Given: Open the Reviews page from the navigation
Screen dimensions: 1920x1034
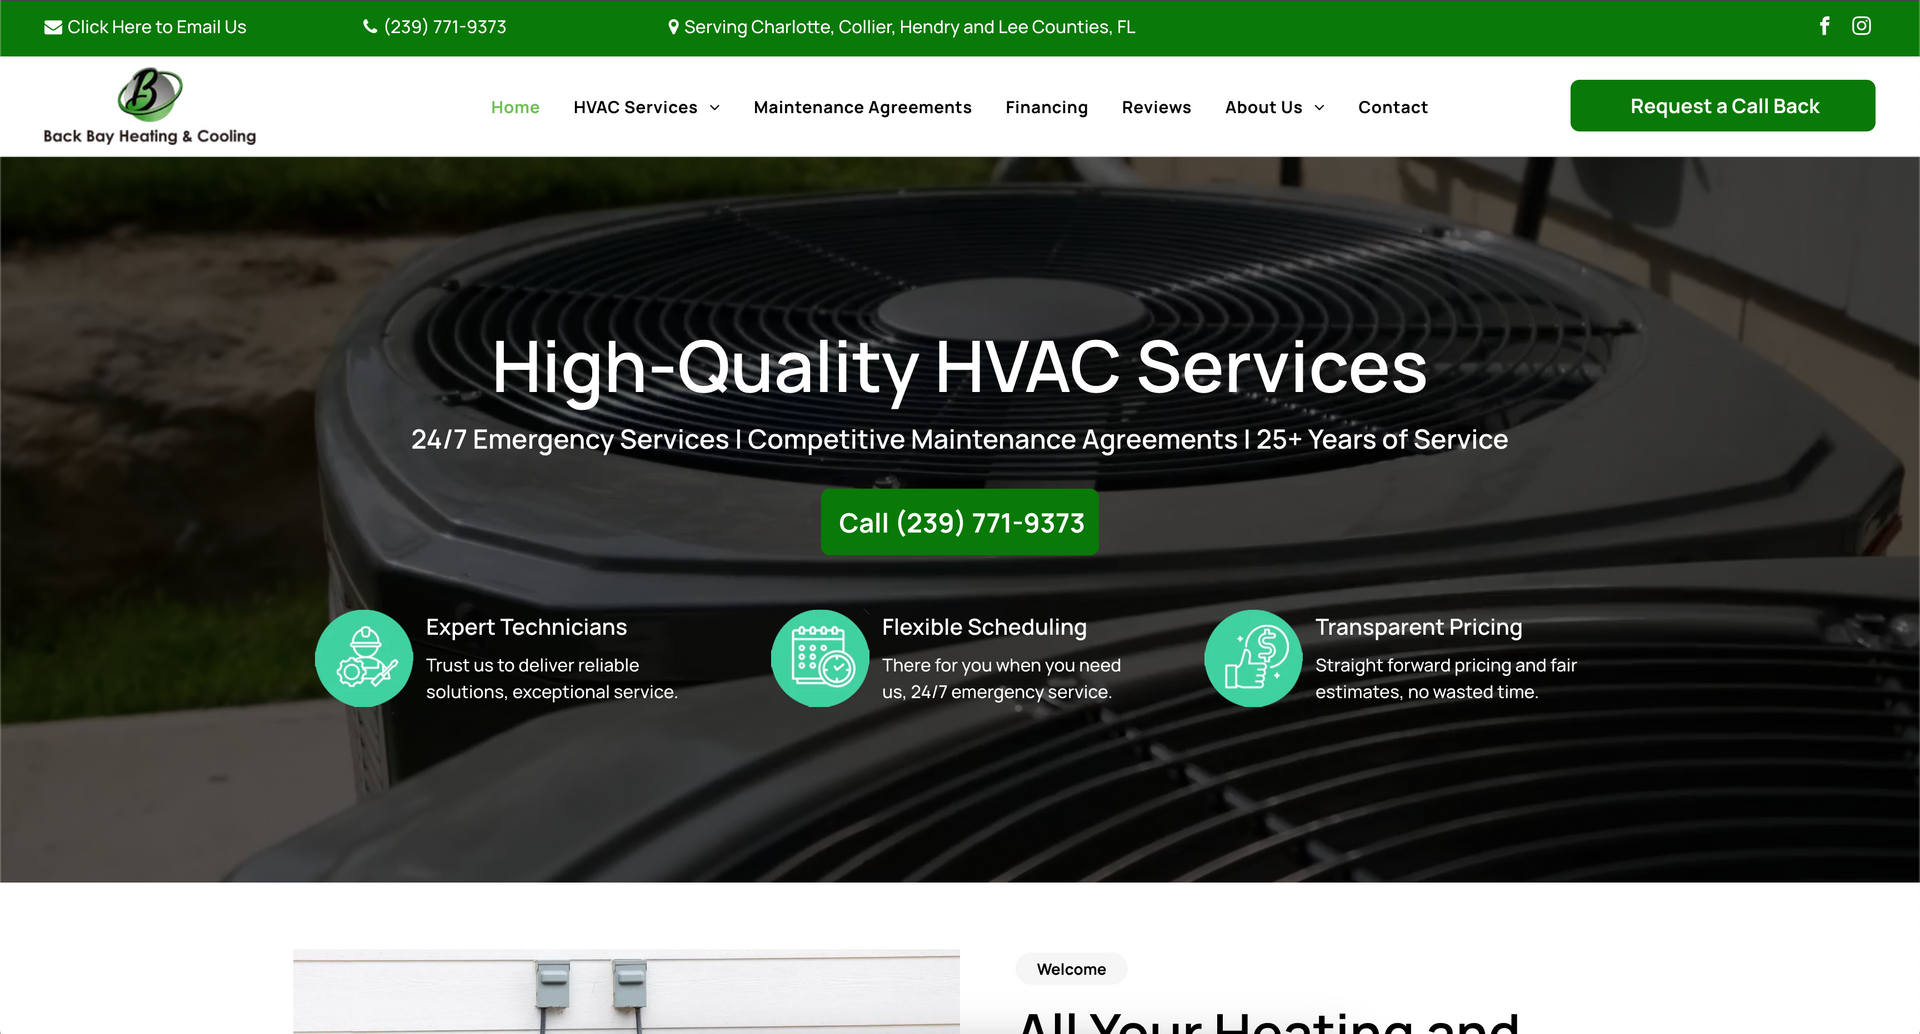Looking at the screenshot, I should click(x=1156, y=107).
